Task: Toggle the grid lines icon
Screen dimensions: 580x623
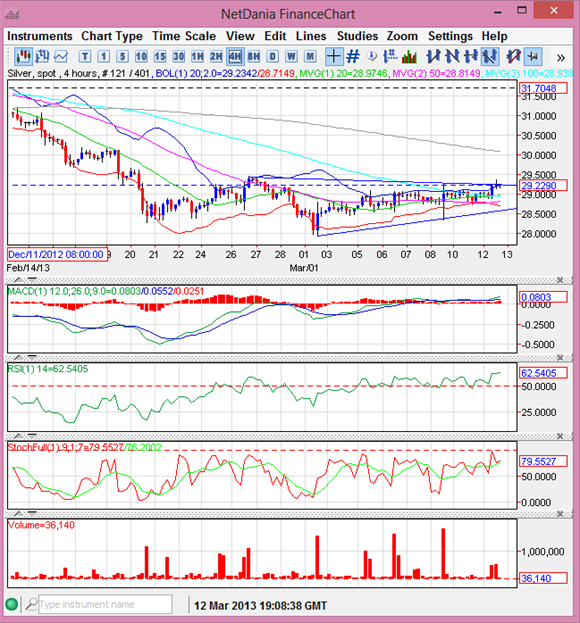Action: (352, 56)
